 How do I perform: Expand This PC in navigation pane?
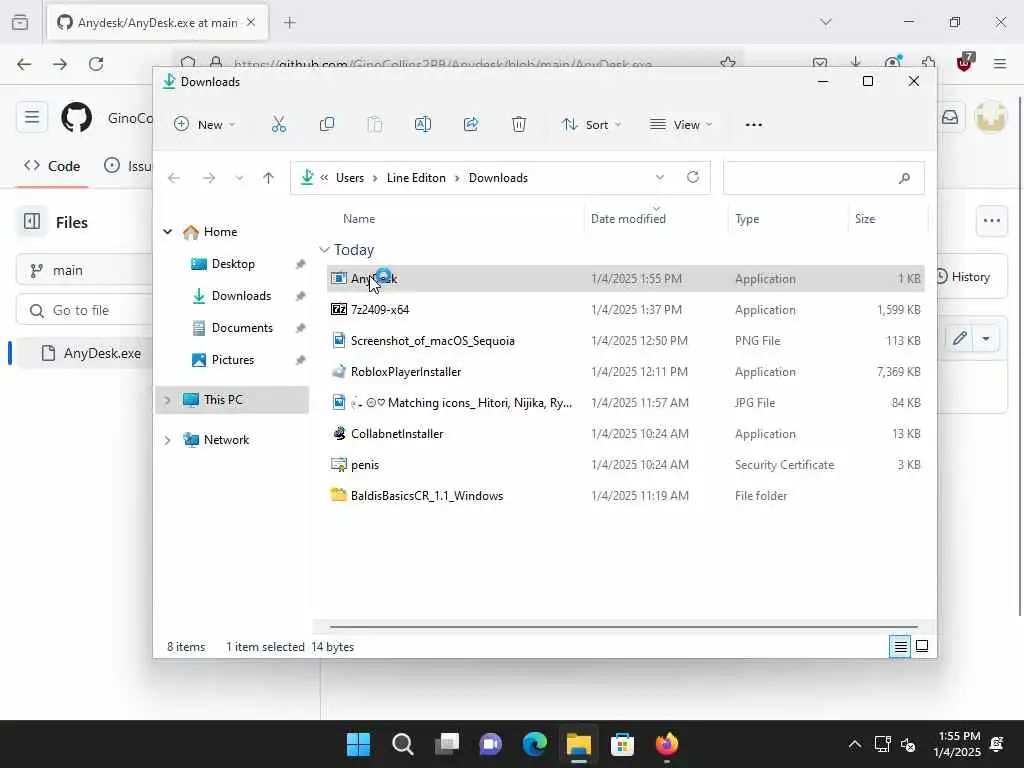point(167,400)
